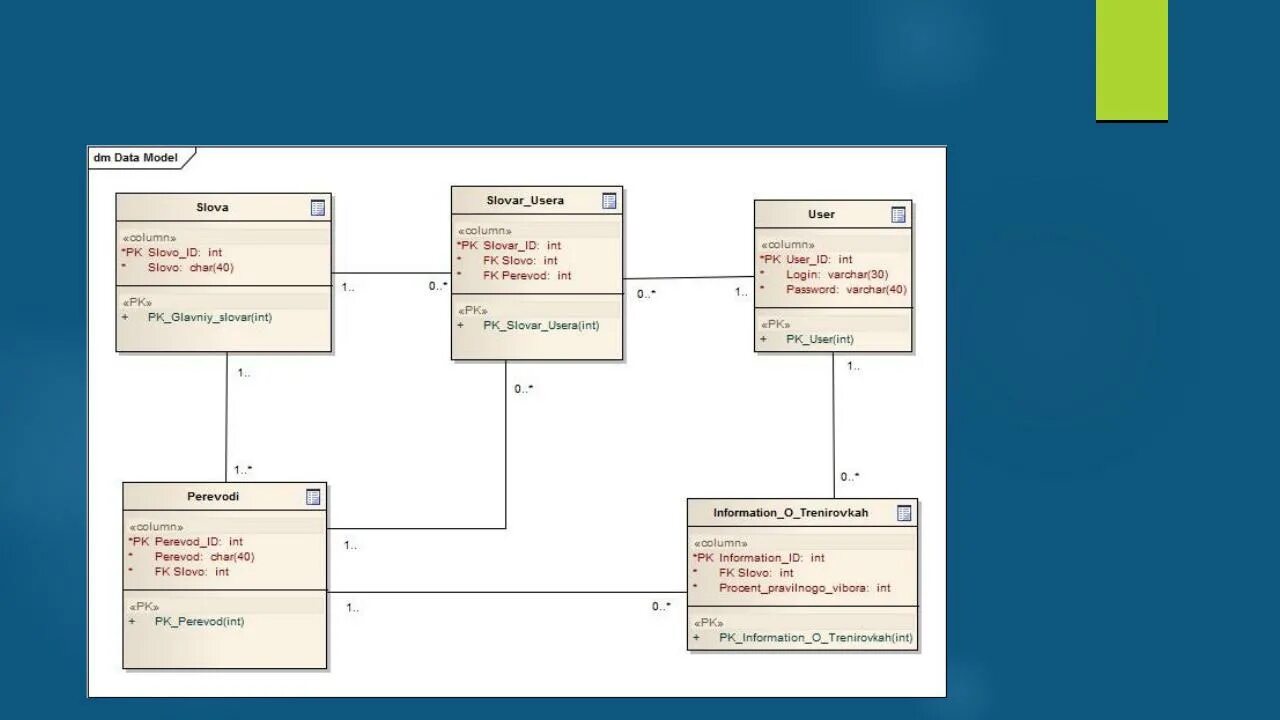Select the User table title
The height and width of the screenshot is (720, 1280).
point(821,215)
